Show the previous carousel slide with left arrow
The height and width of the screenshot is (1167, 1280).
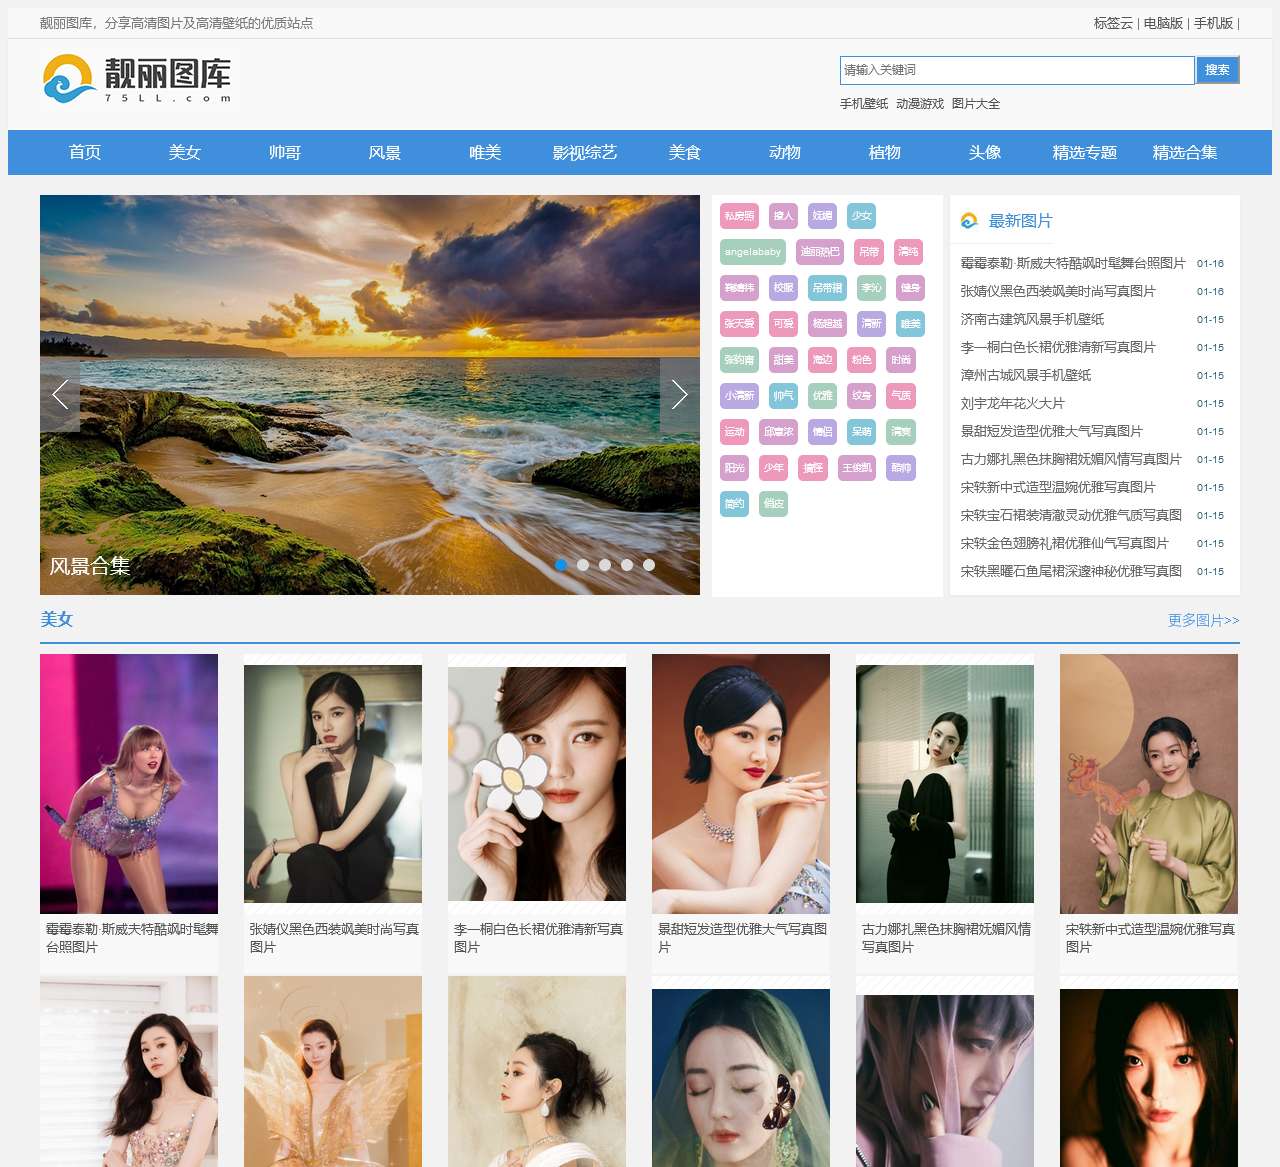coord(60,395)
